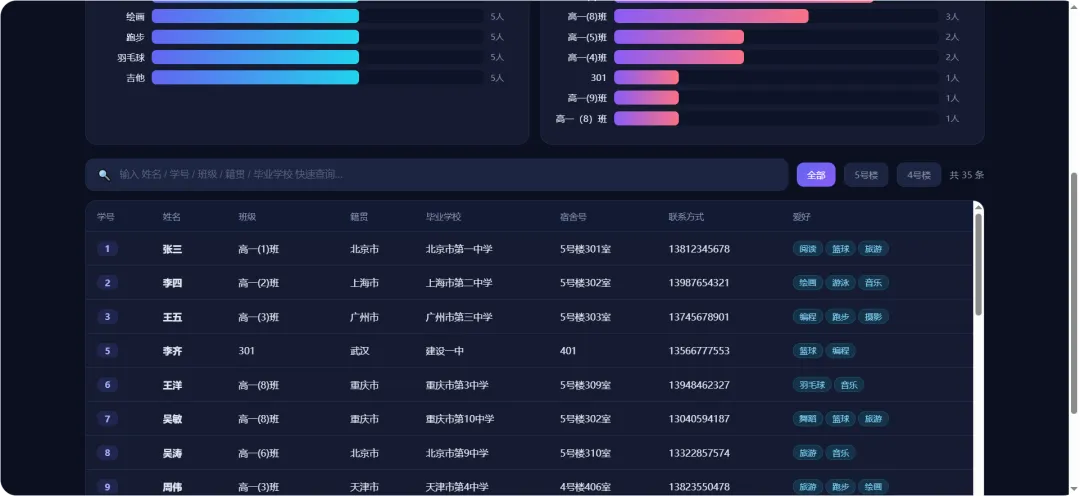Select the name 李四
This screenshot has width=1080, height=496.
[172, 283]
